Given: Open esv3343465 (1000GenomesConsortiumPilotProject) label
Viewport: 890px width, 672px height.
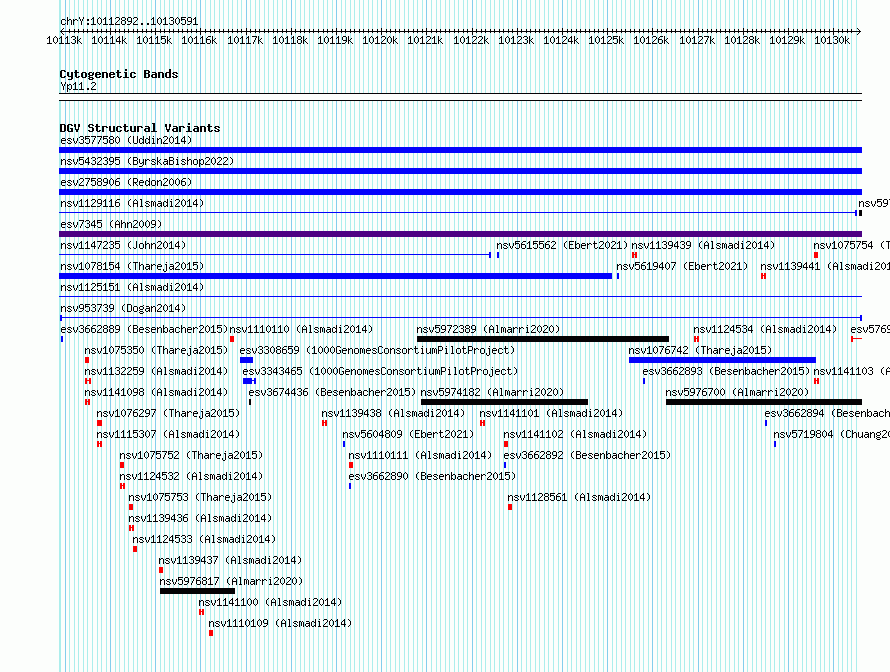Looking at the screenshot, I should (x=380, y=371).
